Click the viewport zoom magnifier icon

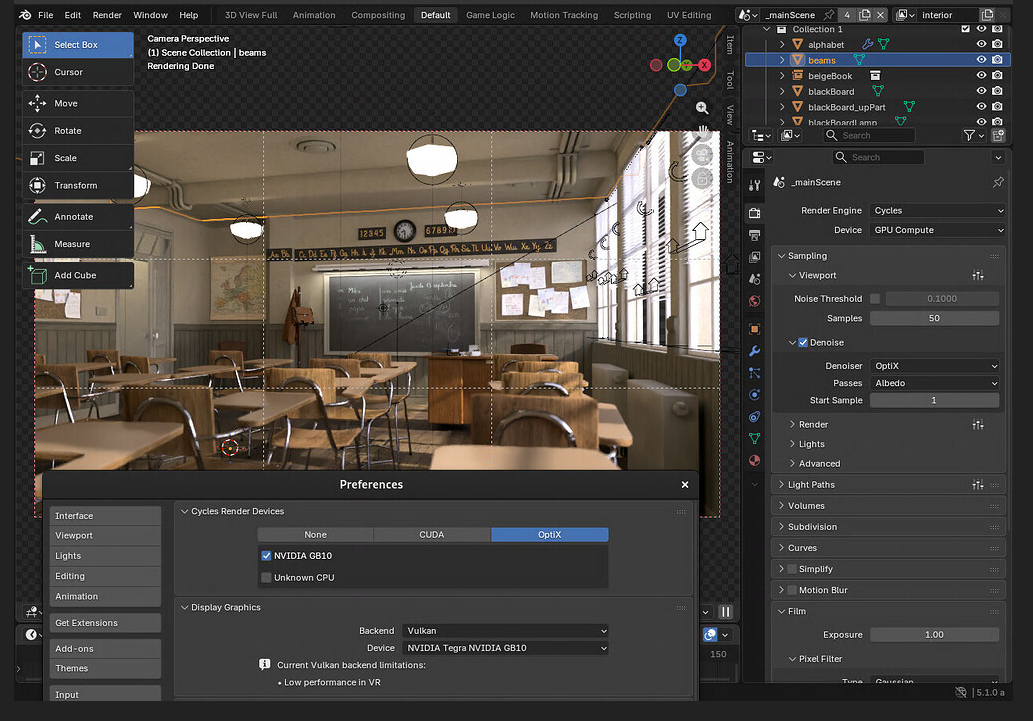[702, 108]
